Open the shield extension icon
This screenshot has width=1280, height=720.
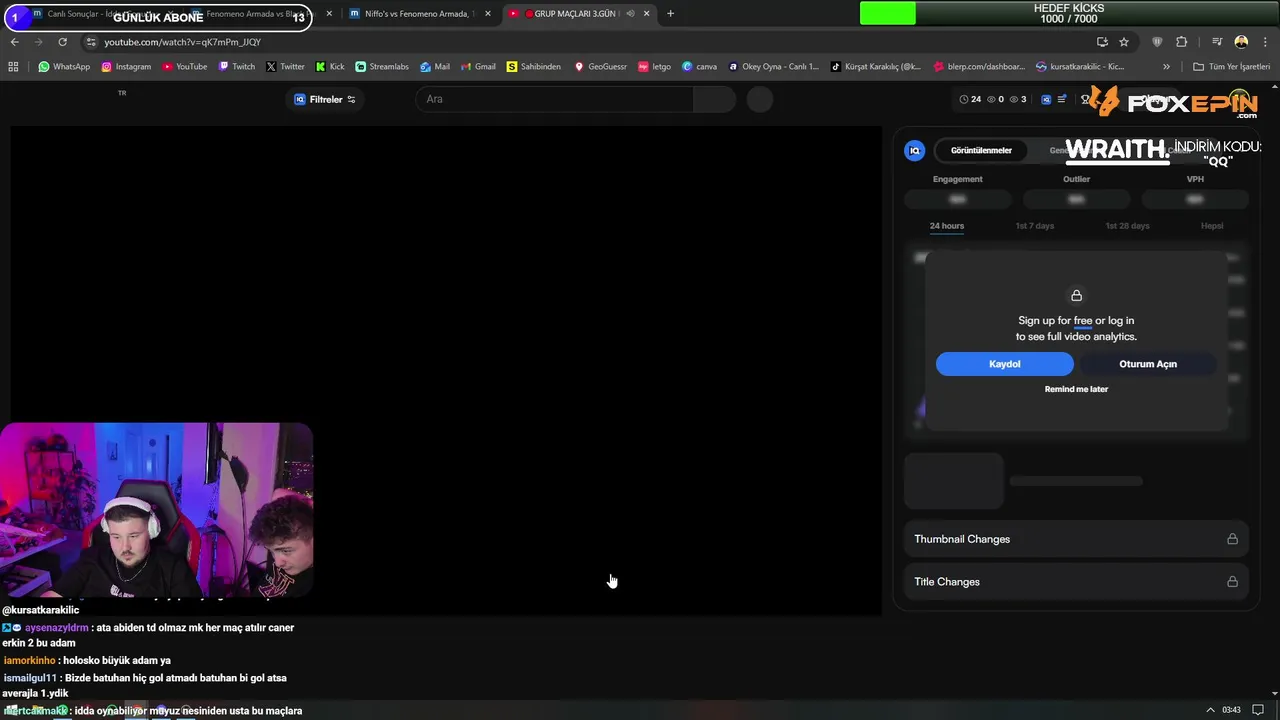click(x=1158, y=42)
